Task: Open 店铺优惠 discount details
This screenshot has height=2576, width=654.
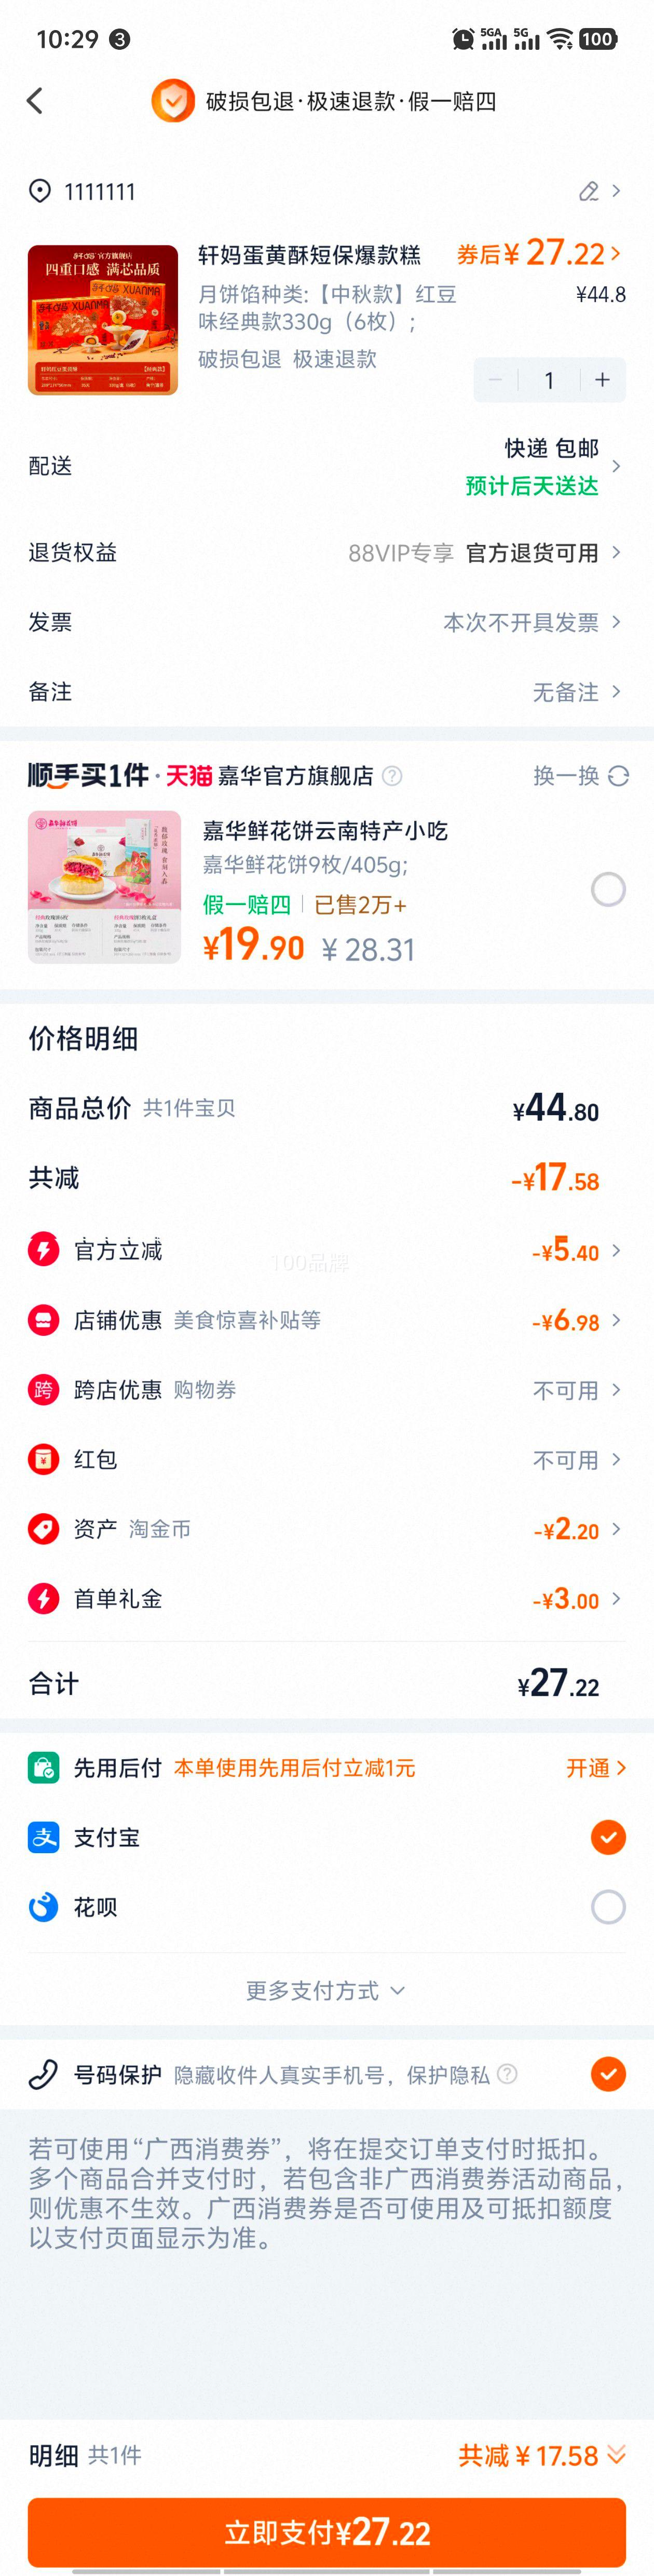Action: [x=327, y=1320]
